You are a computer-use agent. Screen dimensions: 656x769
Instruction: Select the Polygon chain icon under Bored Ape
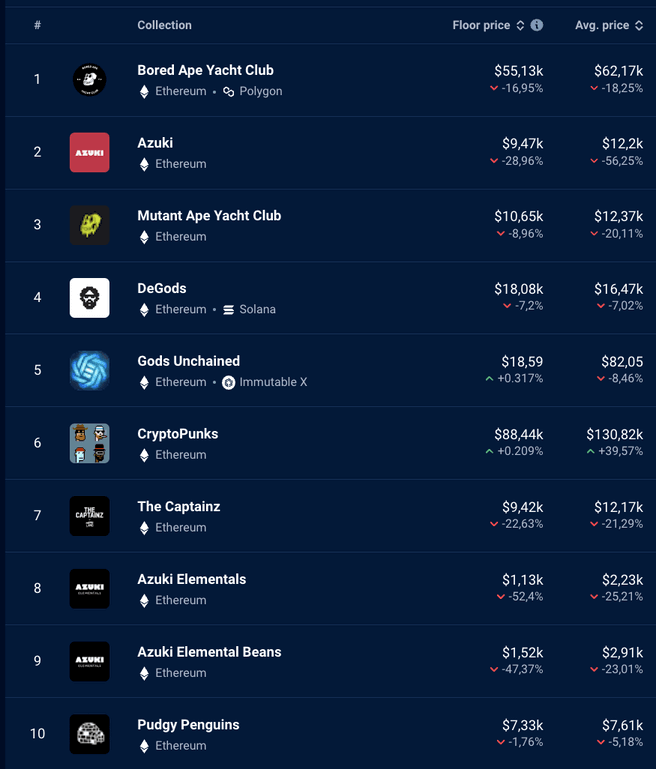(228, 92)
